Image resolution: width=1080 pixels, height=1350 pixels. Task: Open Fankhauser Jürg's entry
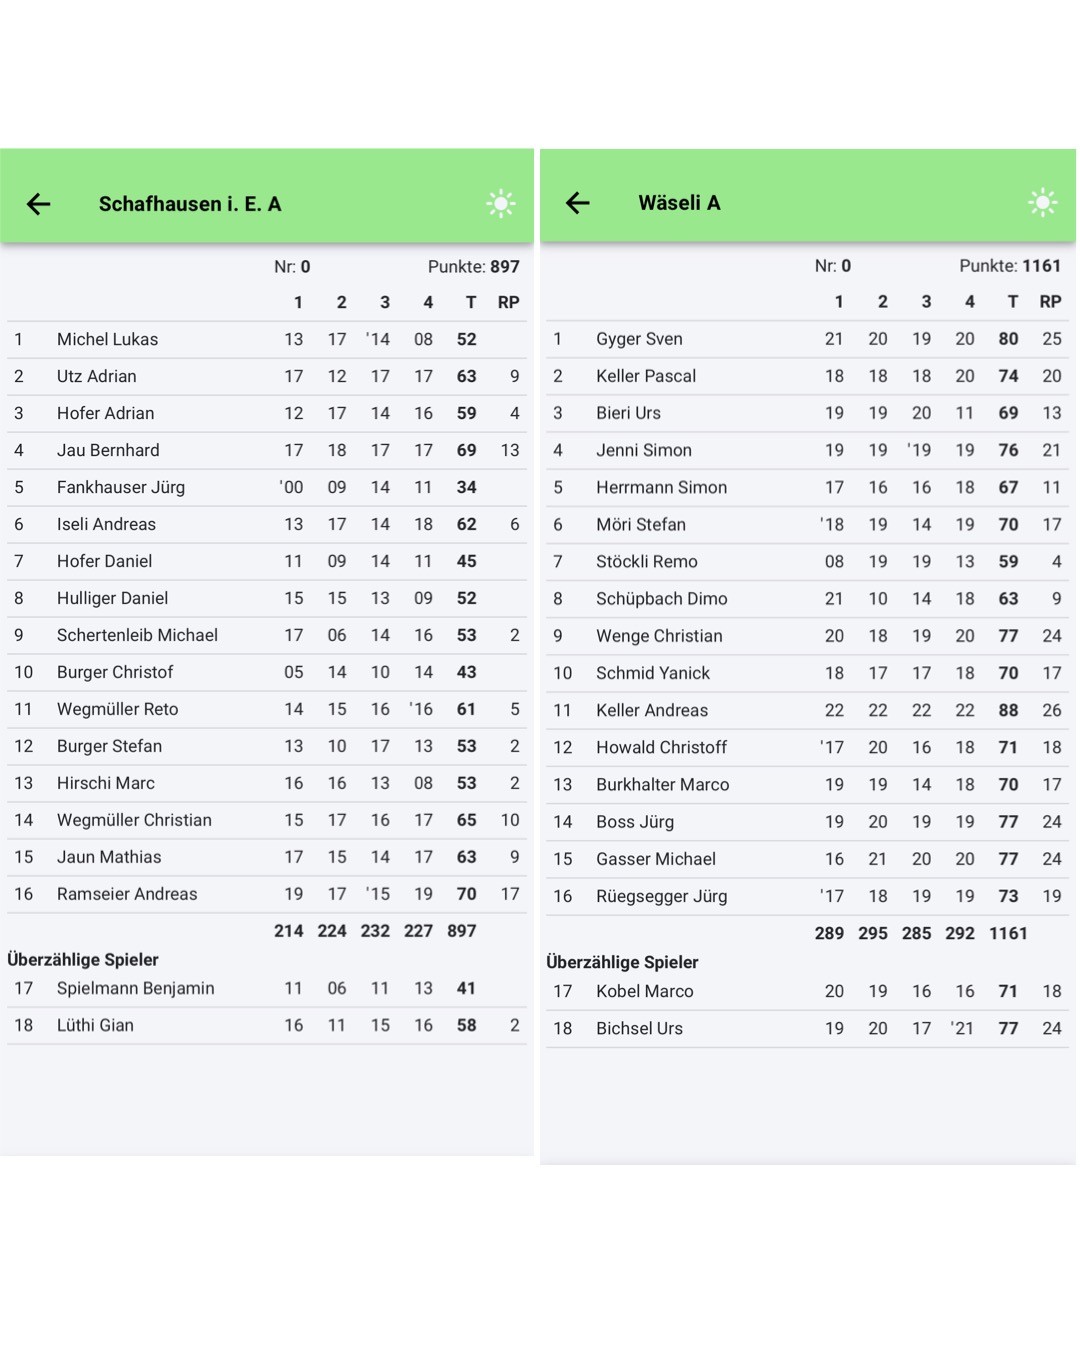121,487
